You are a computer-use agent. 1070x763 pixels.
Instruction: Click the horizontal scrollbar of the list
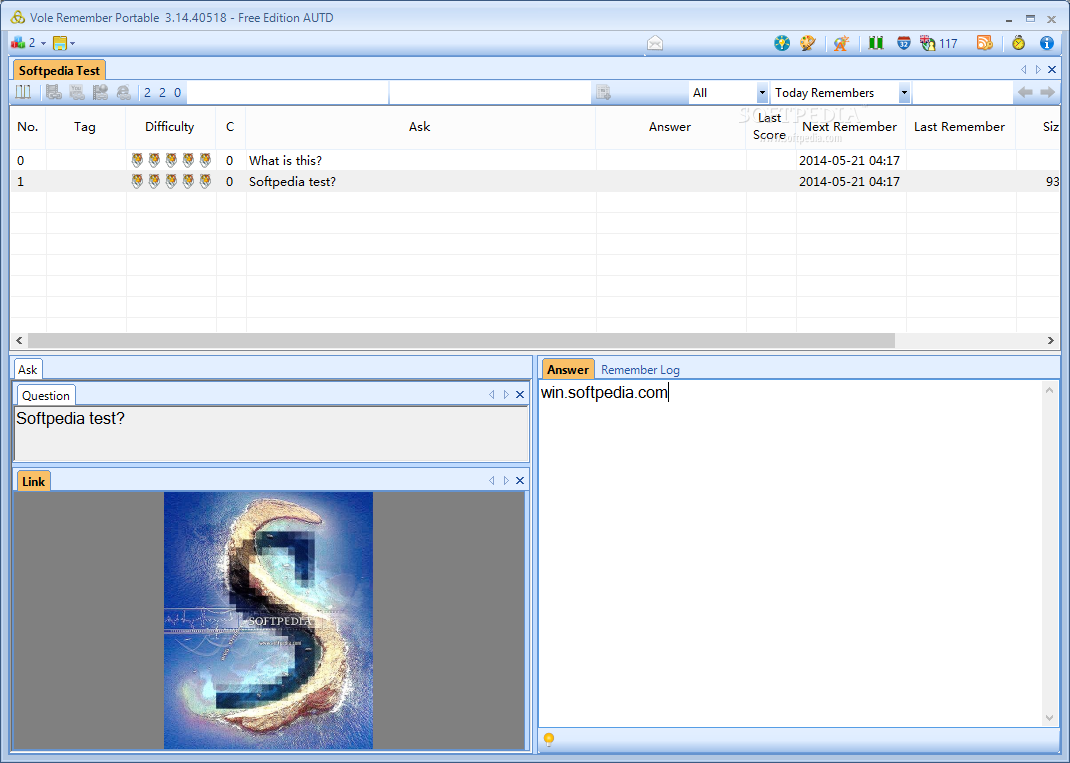(461, 340)
